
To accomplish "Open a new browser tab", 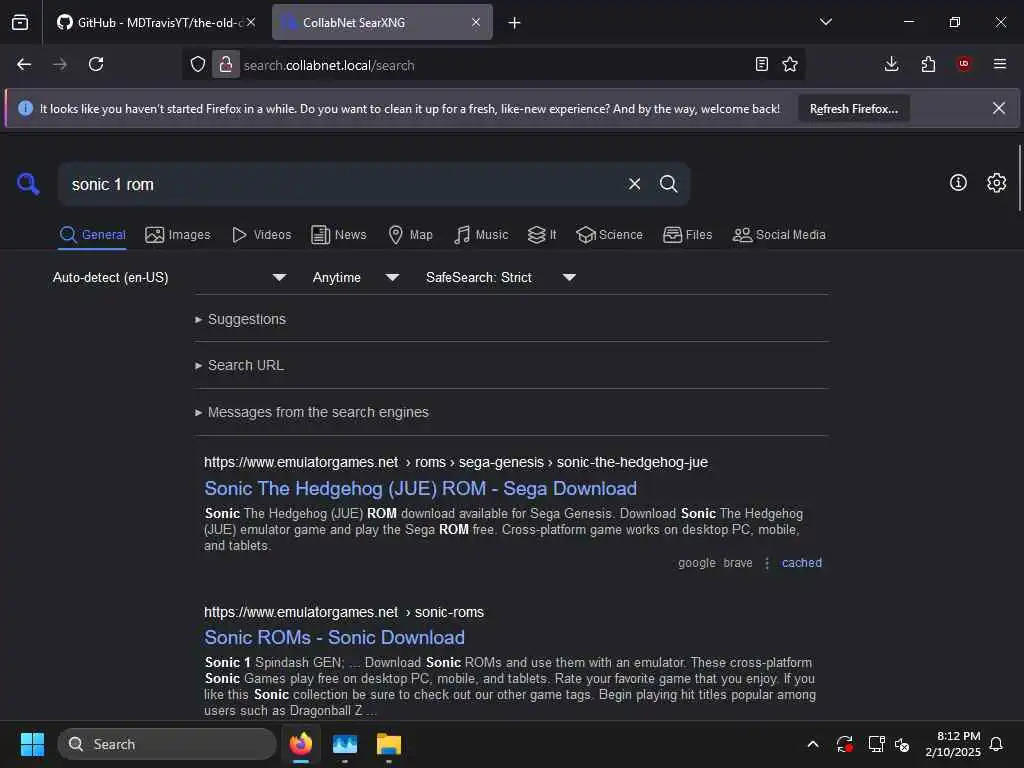I will pos(515,23).
